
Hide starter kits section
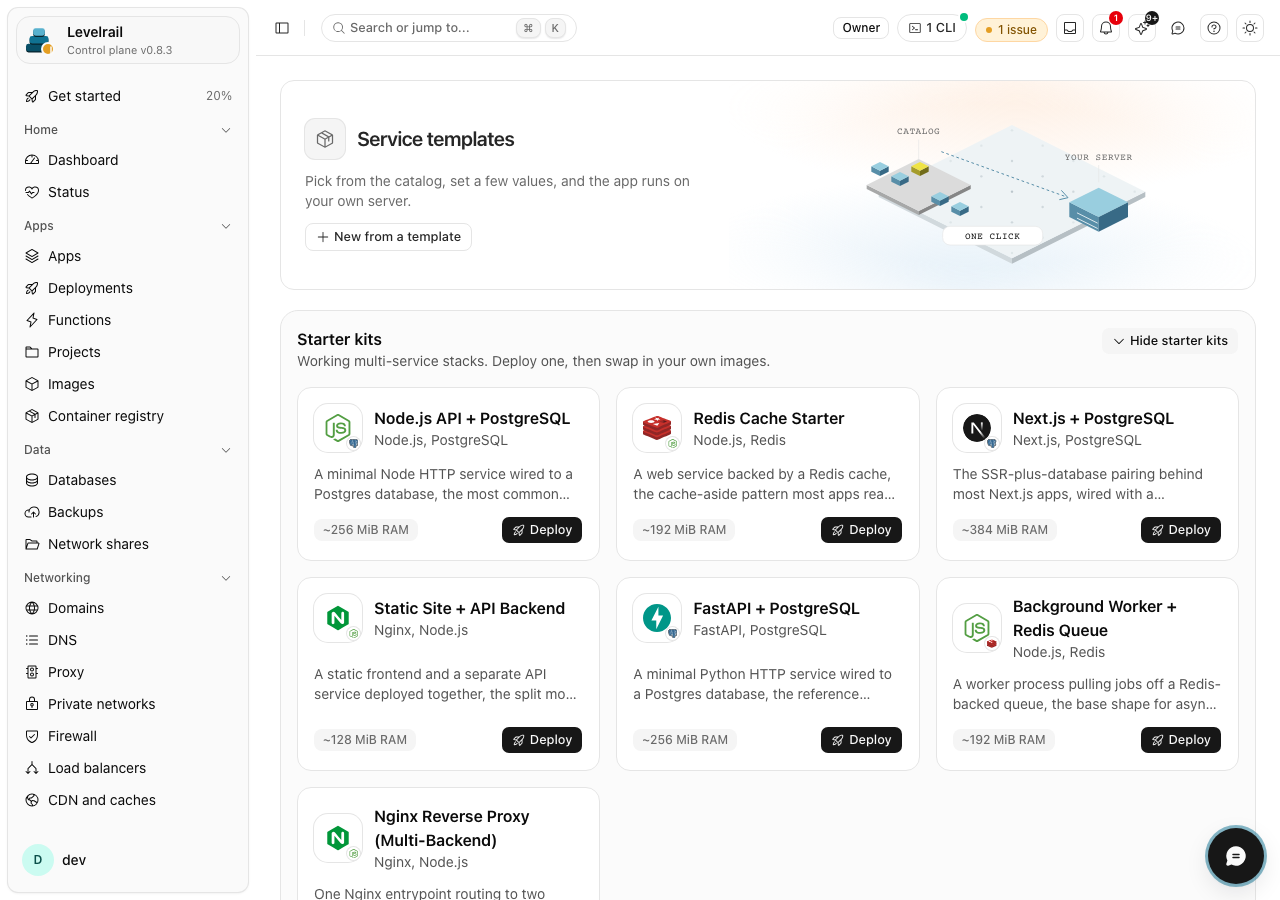click(1170, 341)
